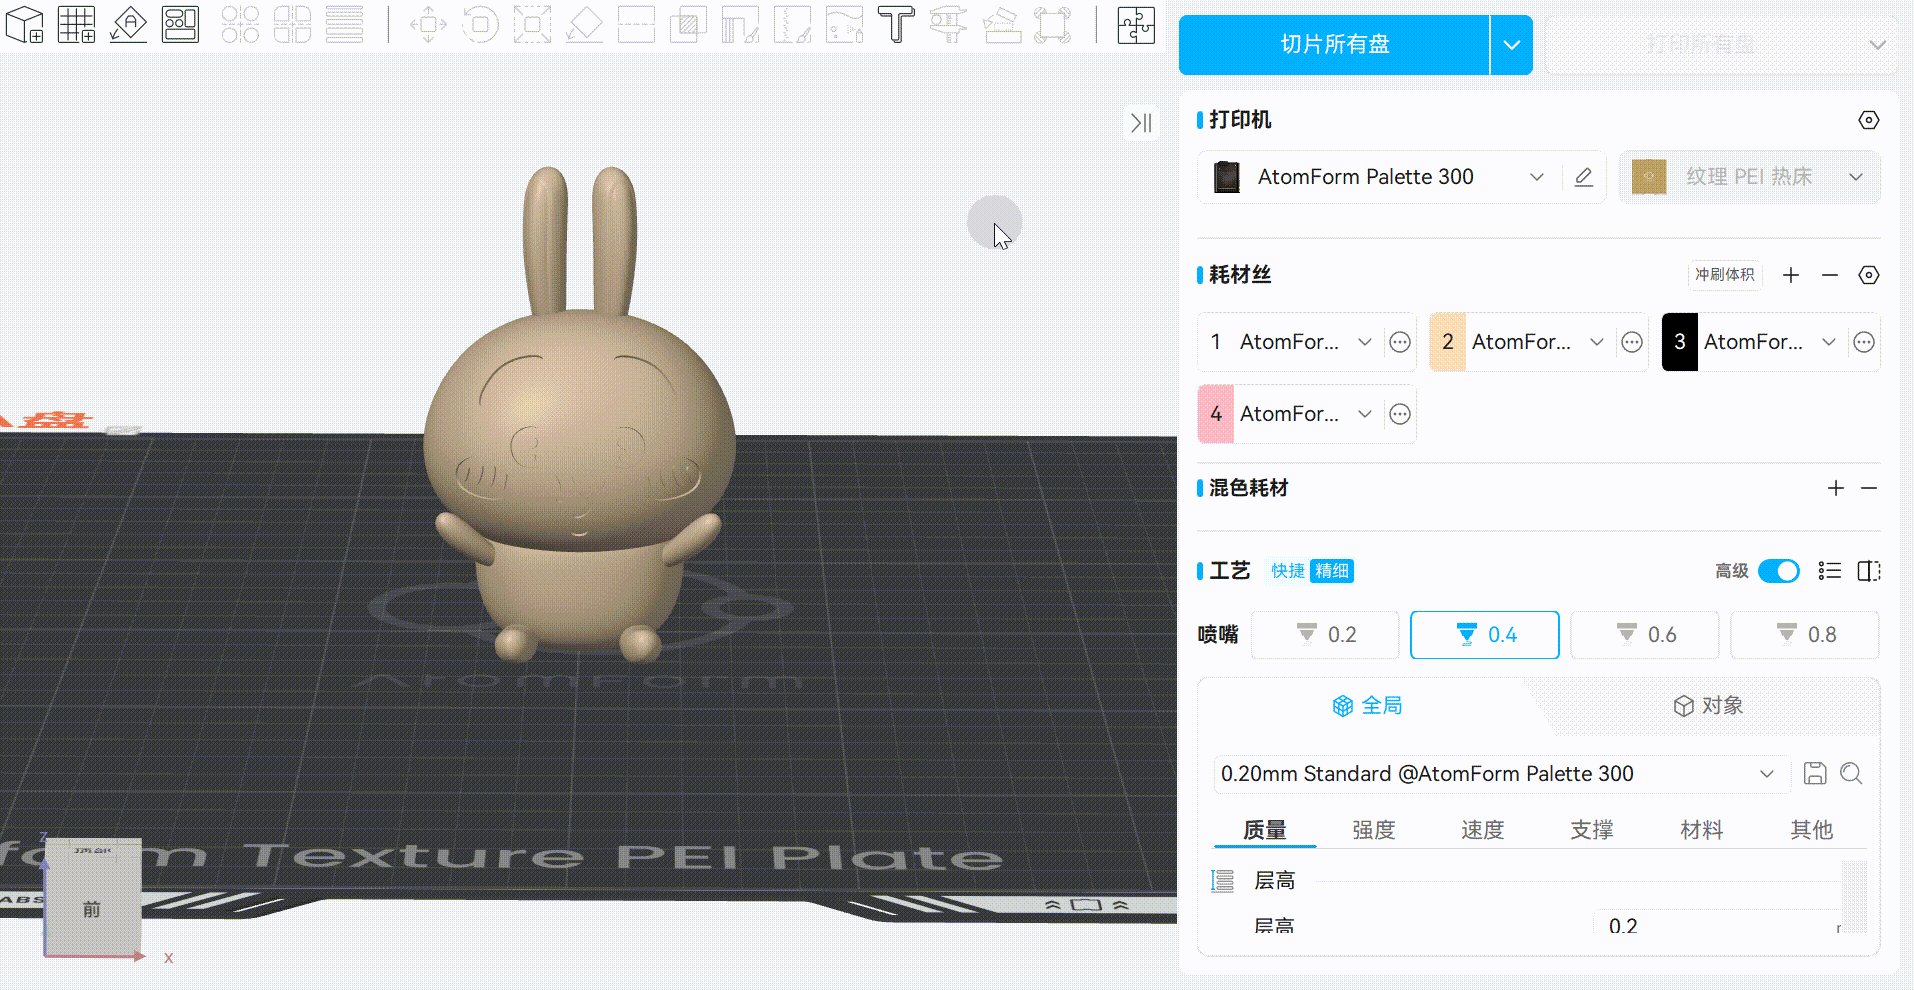Open more options for filament 4
Screen dimensions: 1914x990
click(x=1400, y=414)
